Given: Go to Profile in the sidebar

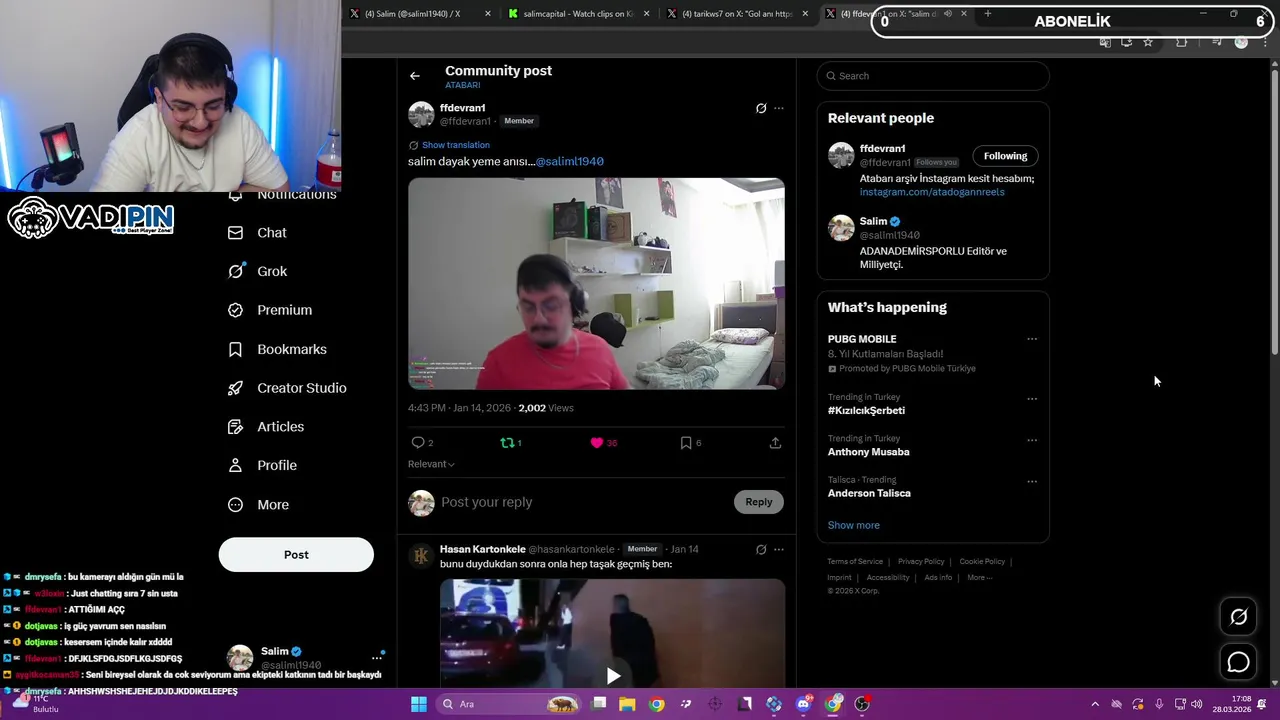Looking at the screenshot, I should pyautogui.click(x=262, y=465).
